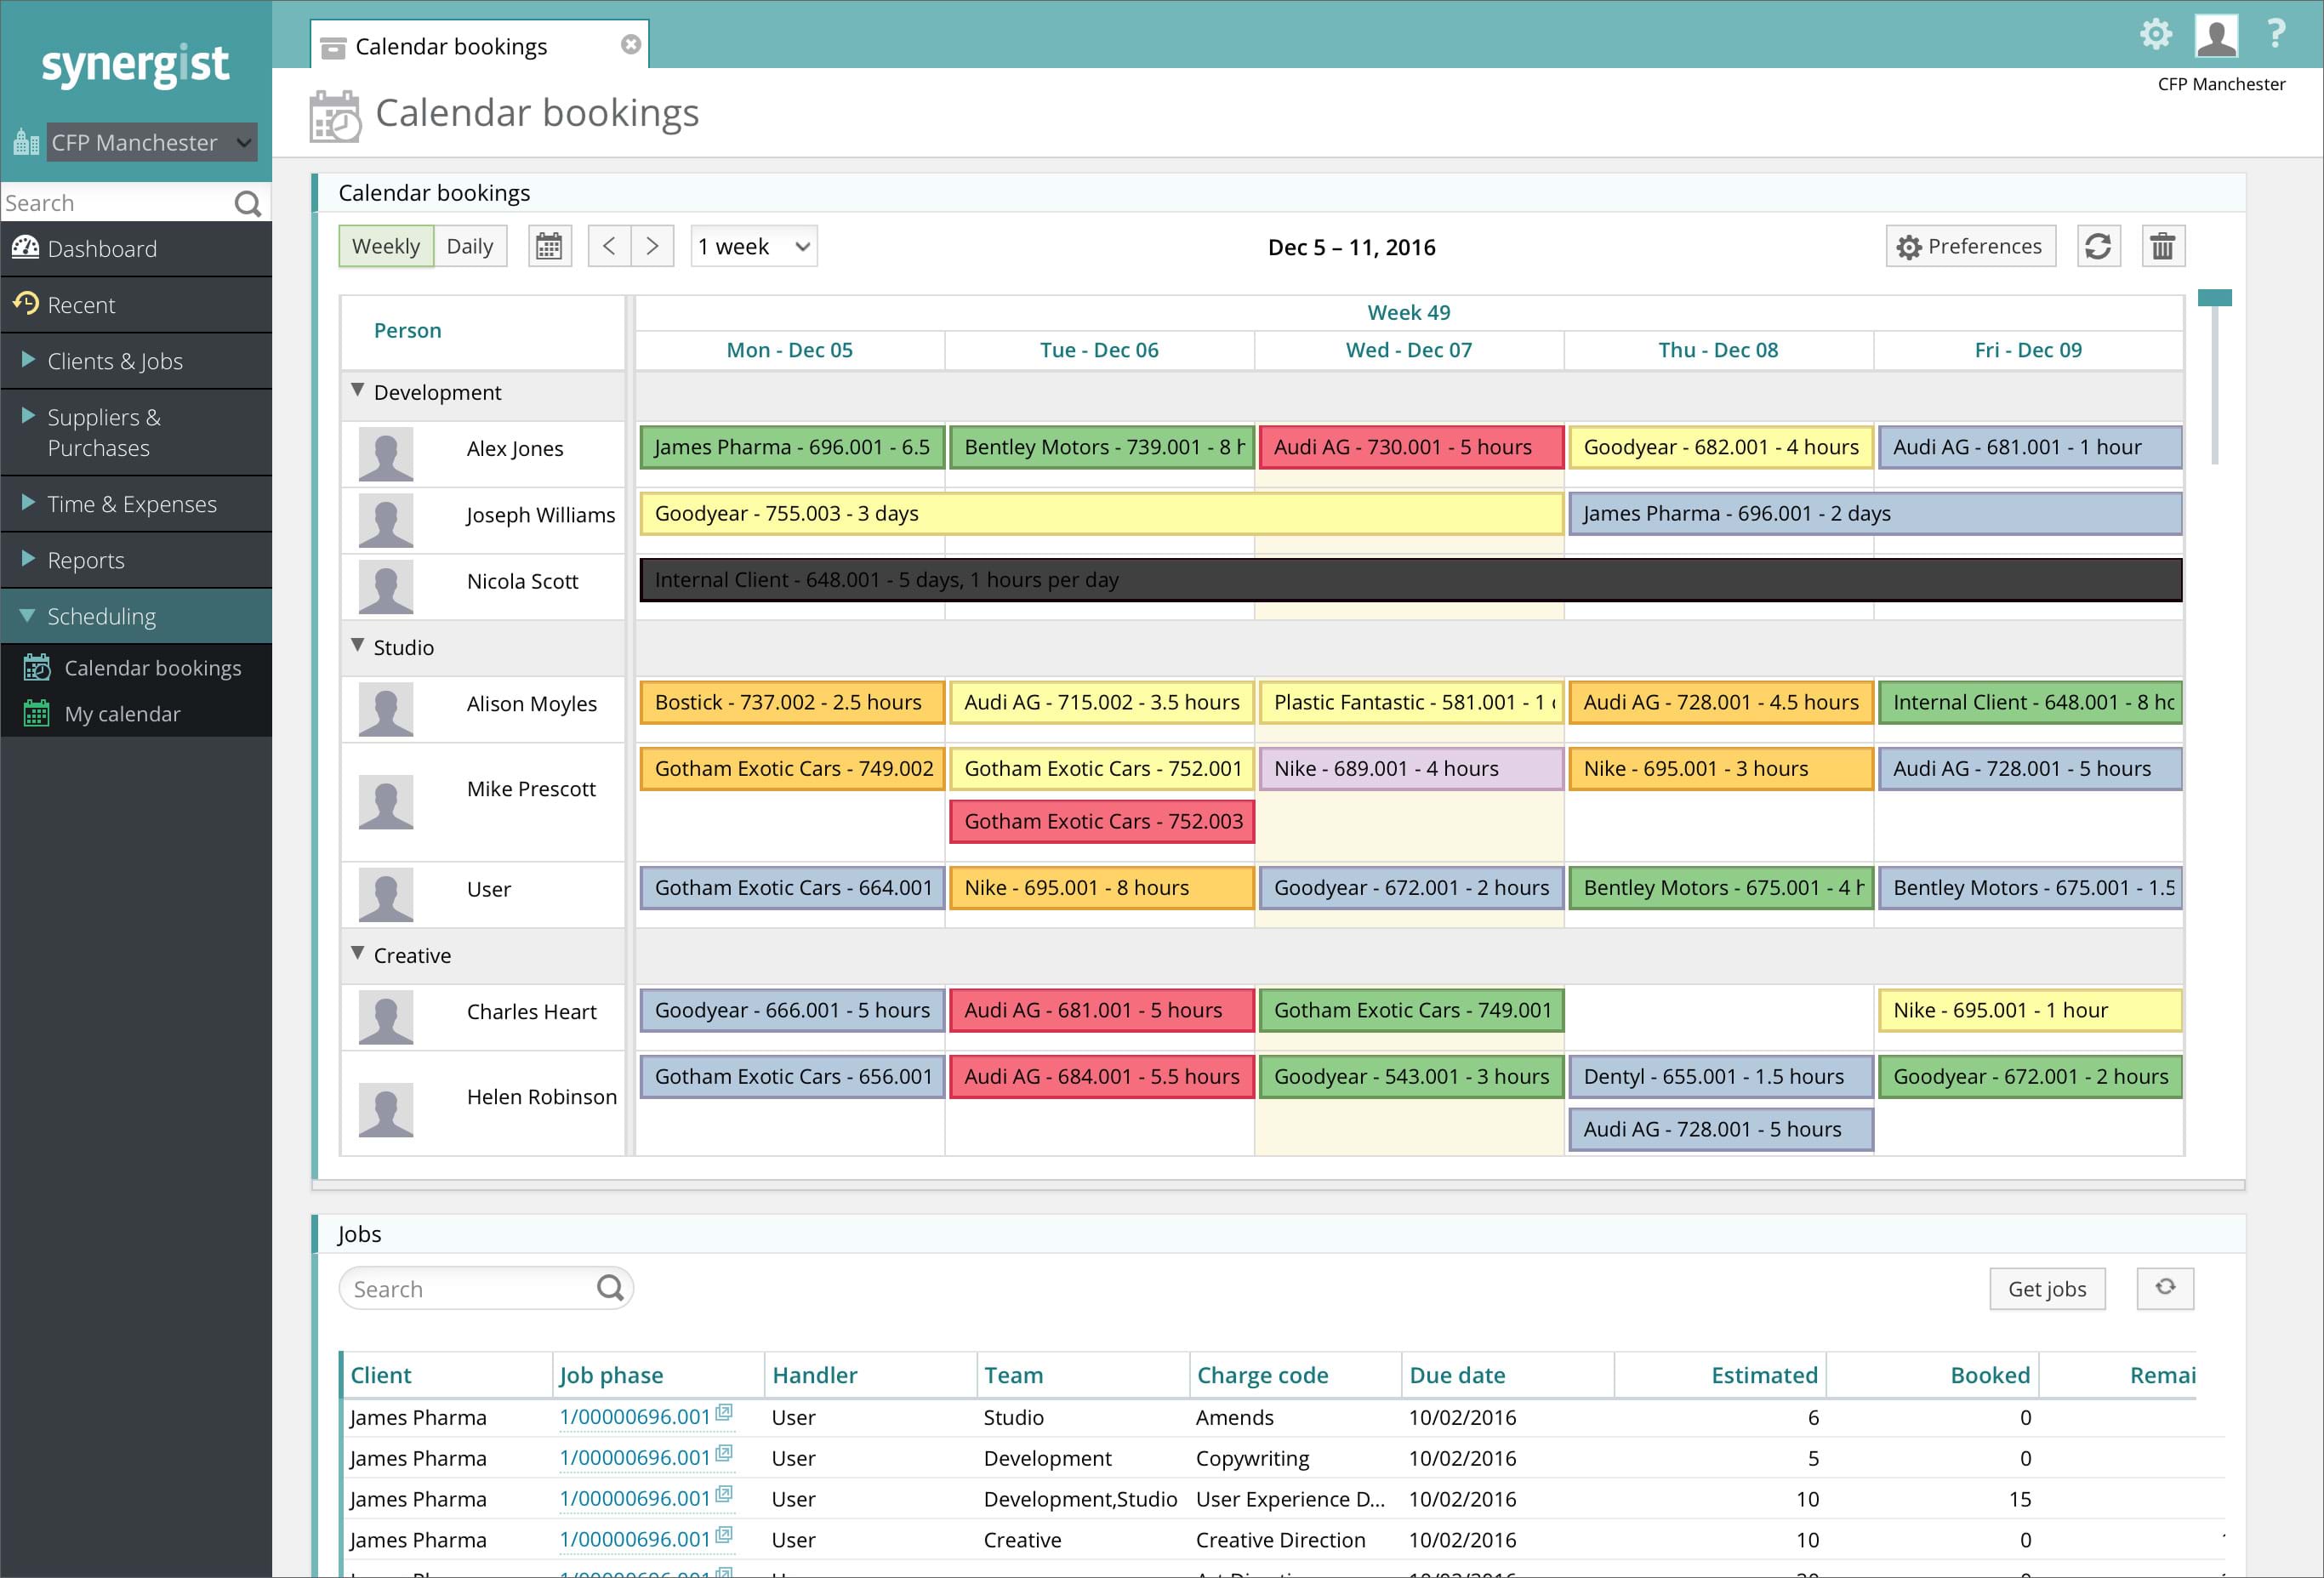Collapse the Studio group

(358, 645)
